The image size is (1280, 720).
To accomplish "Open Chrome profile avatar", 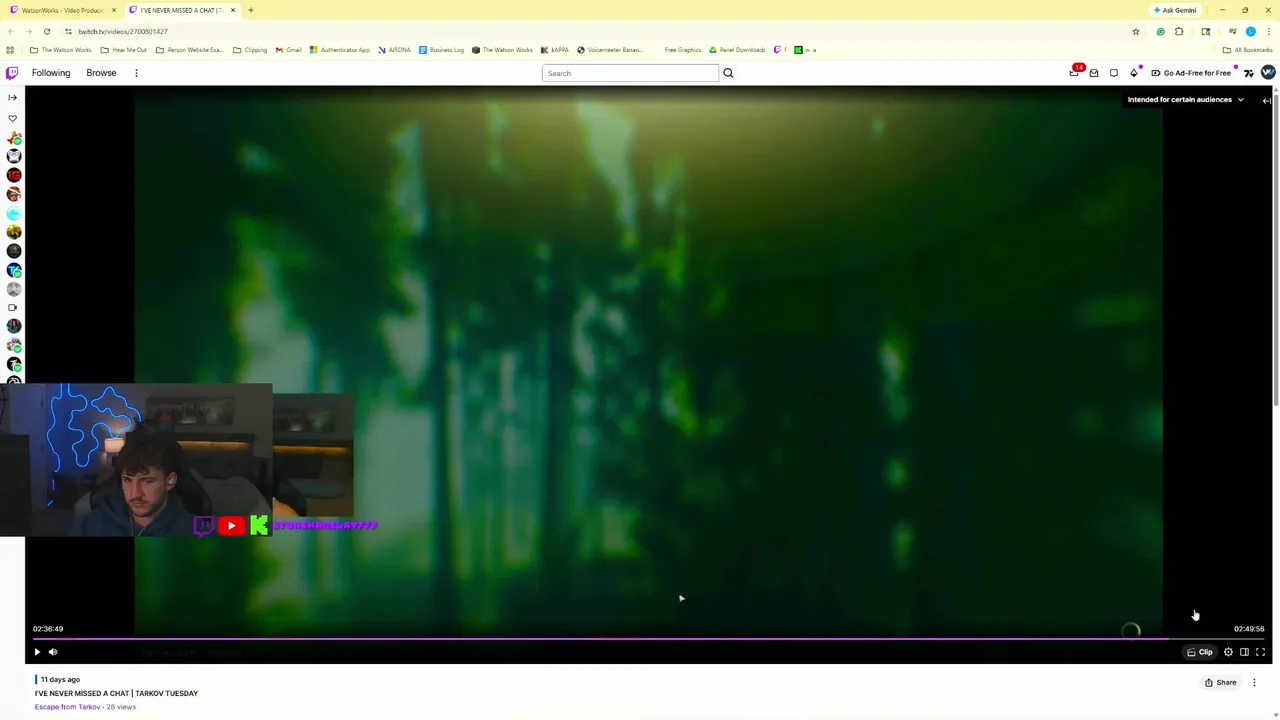I will (x=1250, y=31).
